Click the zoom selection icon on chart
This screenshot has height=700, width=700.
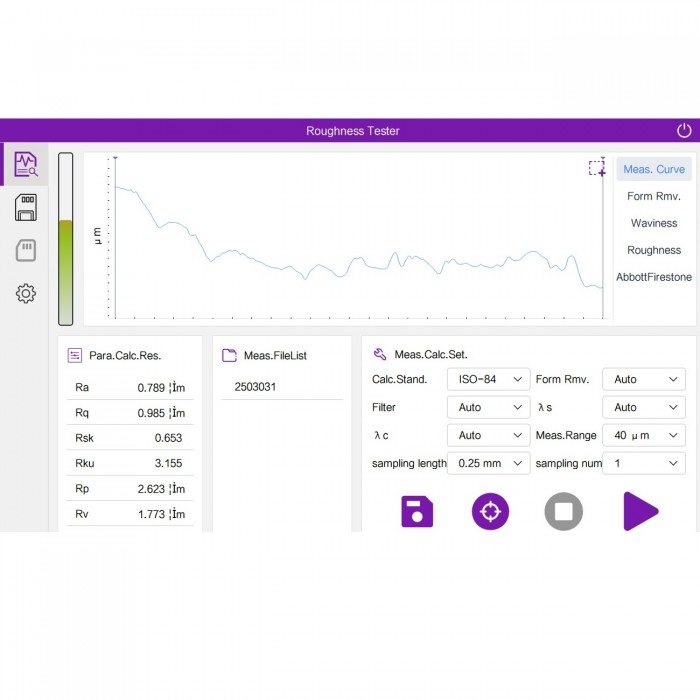coord(597,168)
